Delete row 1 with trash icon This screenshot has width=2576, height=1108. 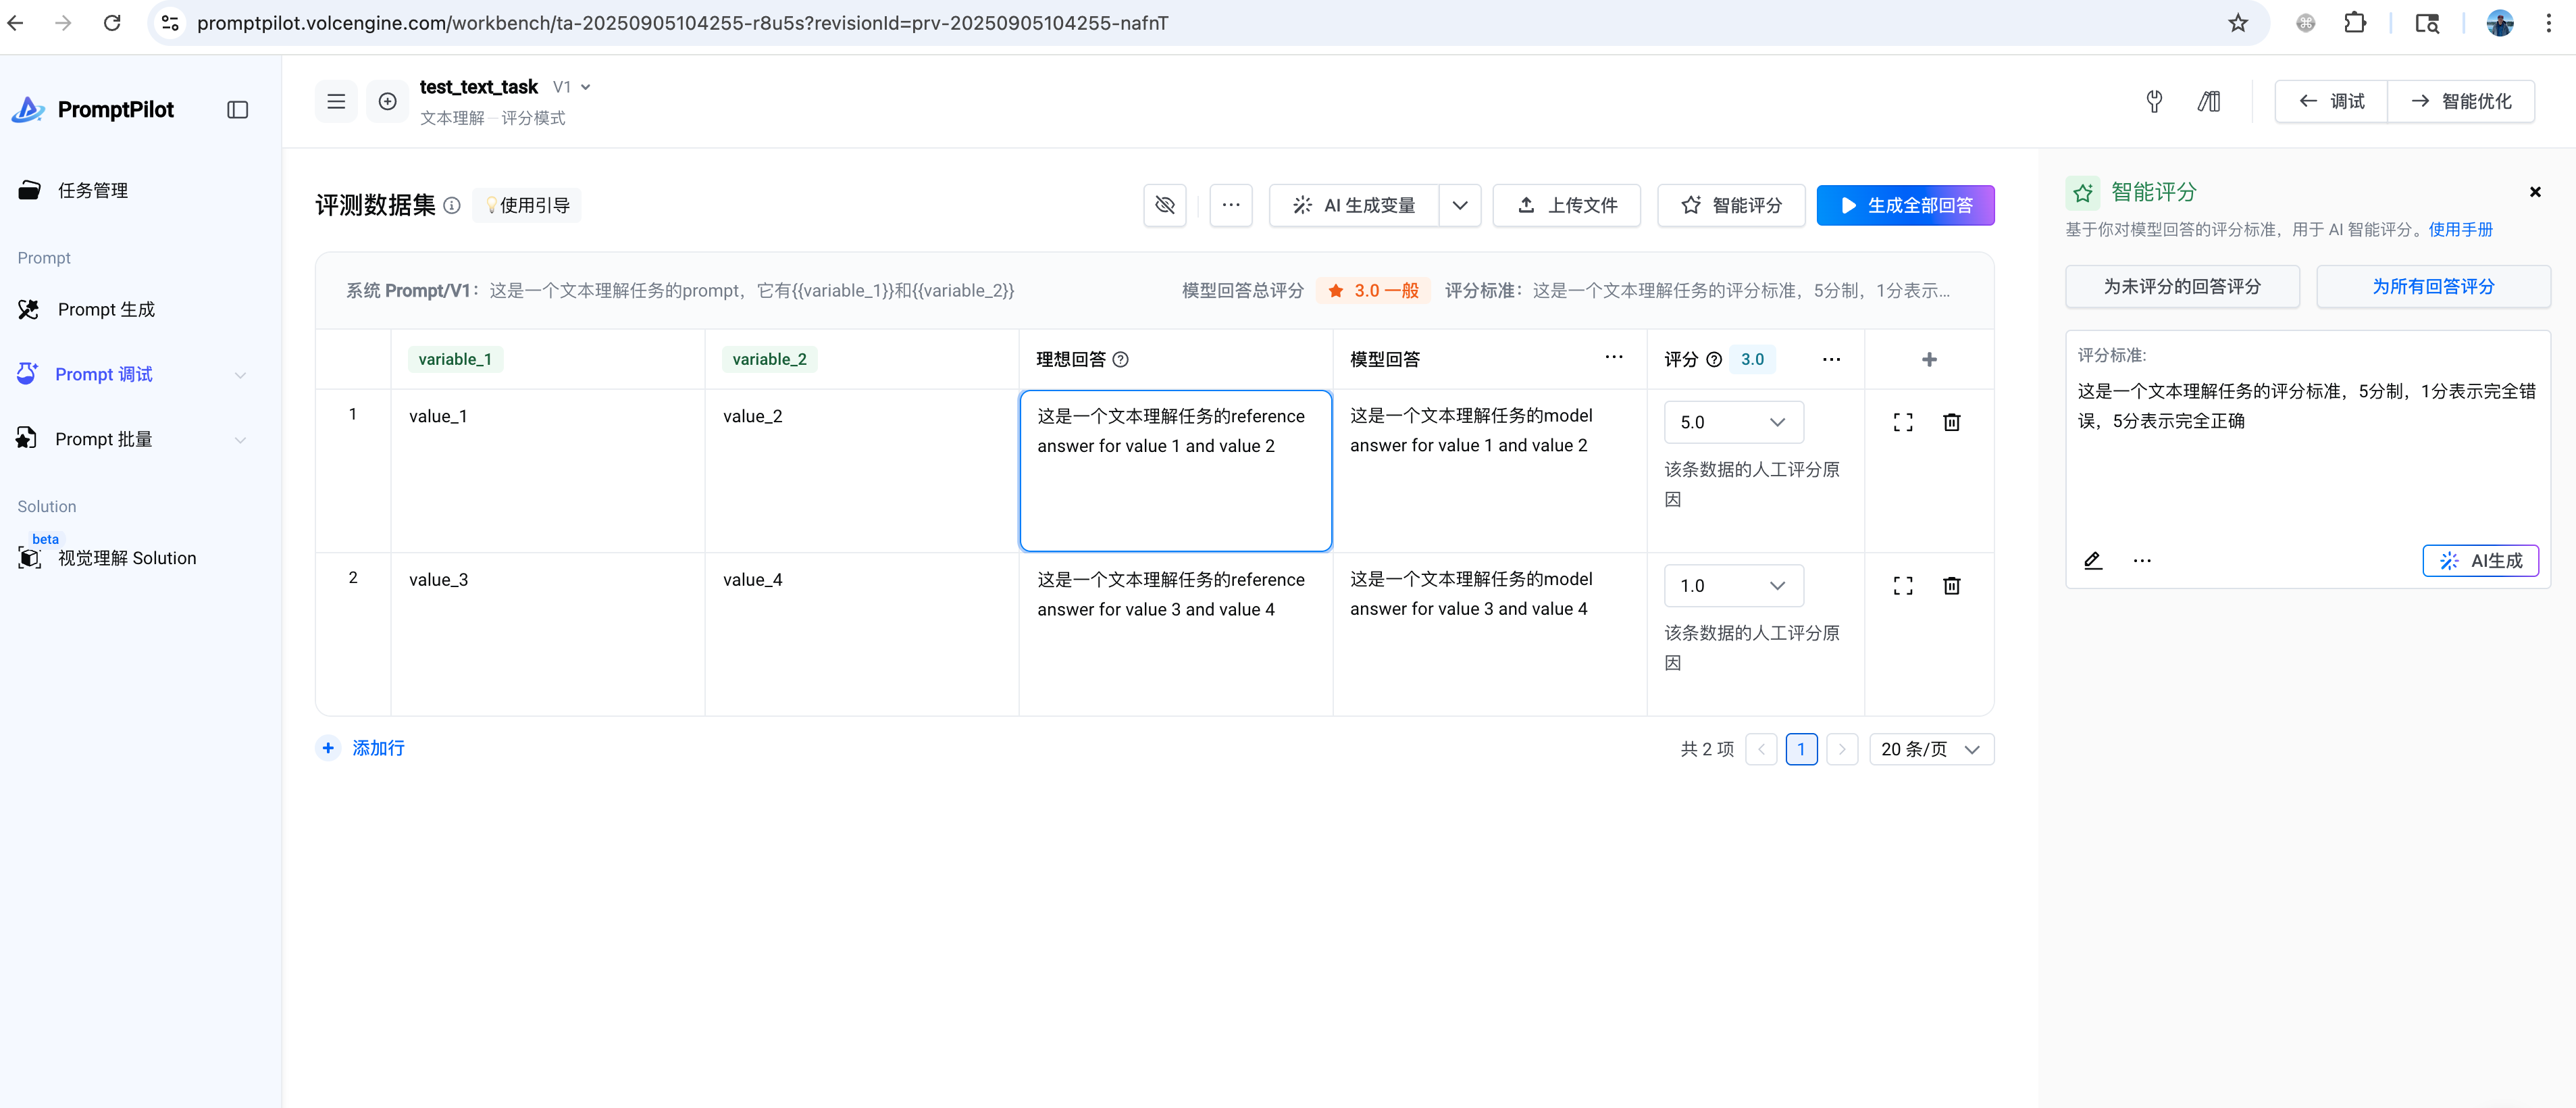click(x=1951, y=422)
